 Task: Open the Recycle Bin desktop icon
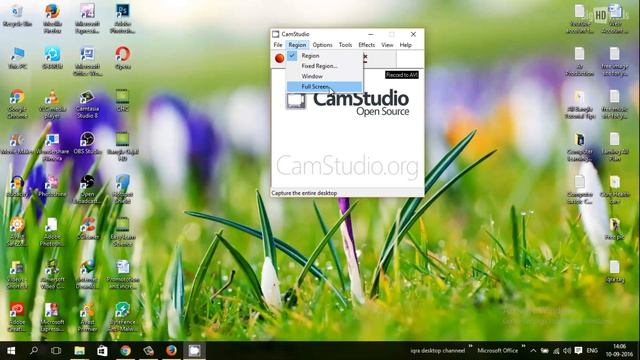(x=17, y=16)
